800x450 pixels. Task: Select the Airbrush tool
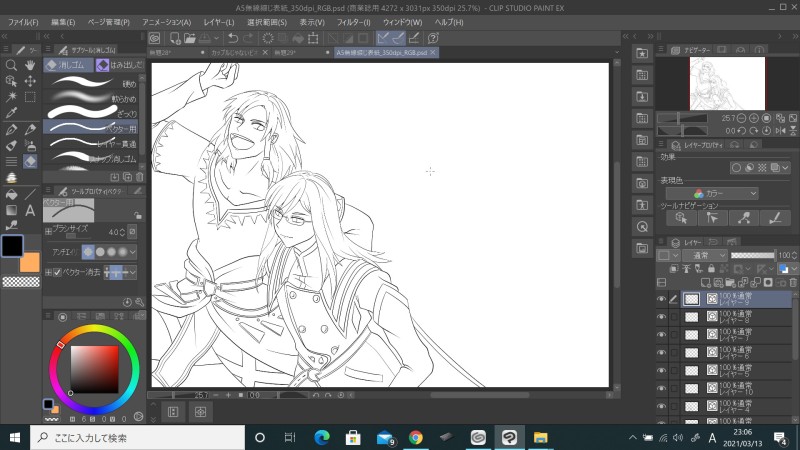coord(30,145)
